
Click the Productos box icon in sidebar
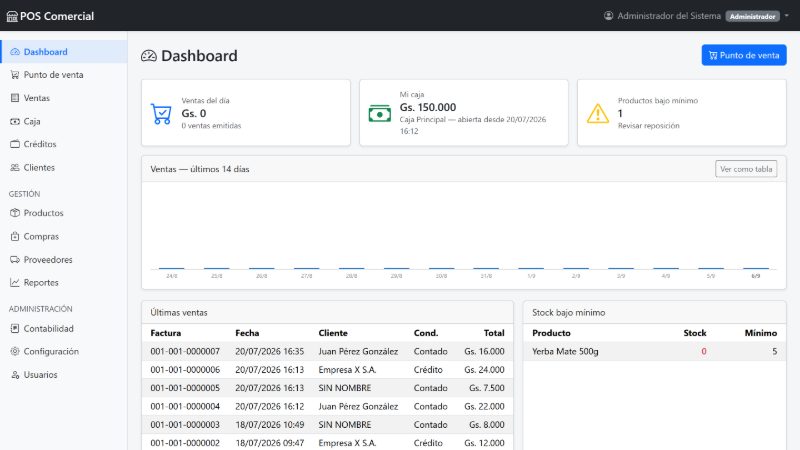(15, 213)
